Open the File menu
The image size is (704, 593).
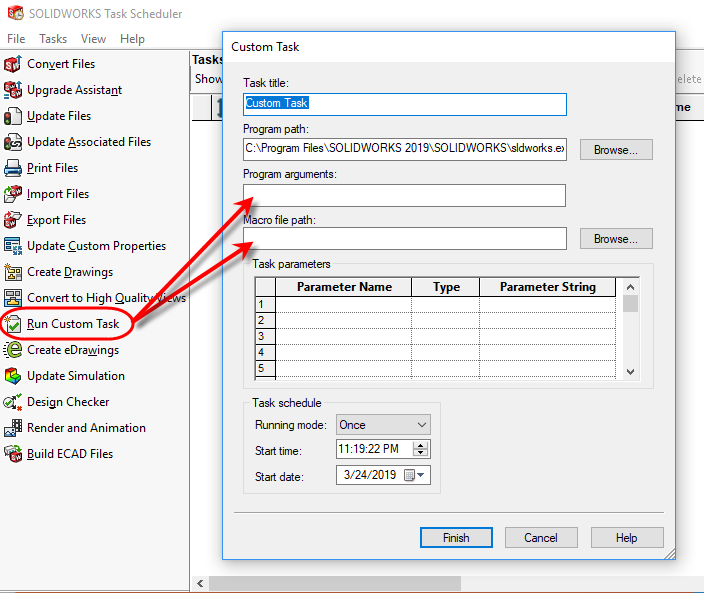point(16,39)
